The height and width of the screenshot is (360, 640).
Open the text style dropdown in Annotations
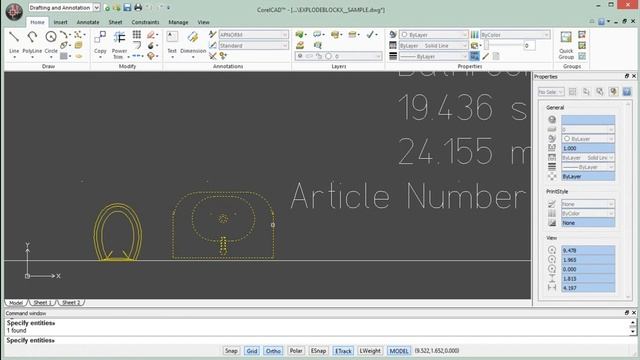[x=253, y=35]
